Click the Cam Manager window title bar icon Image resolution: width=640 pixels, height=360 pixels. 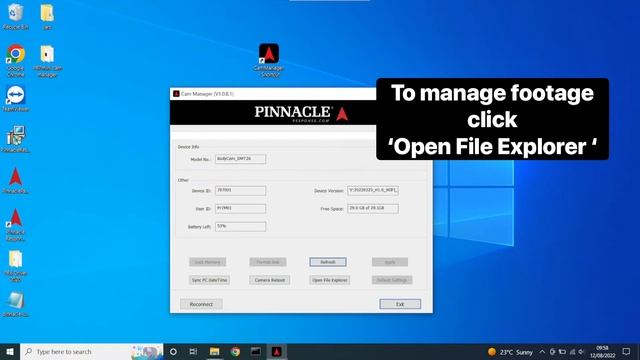pos(176,94)
